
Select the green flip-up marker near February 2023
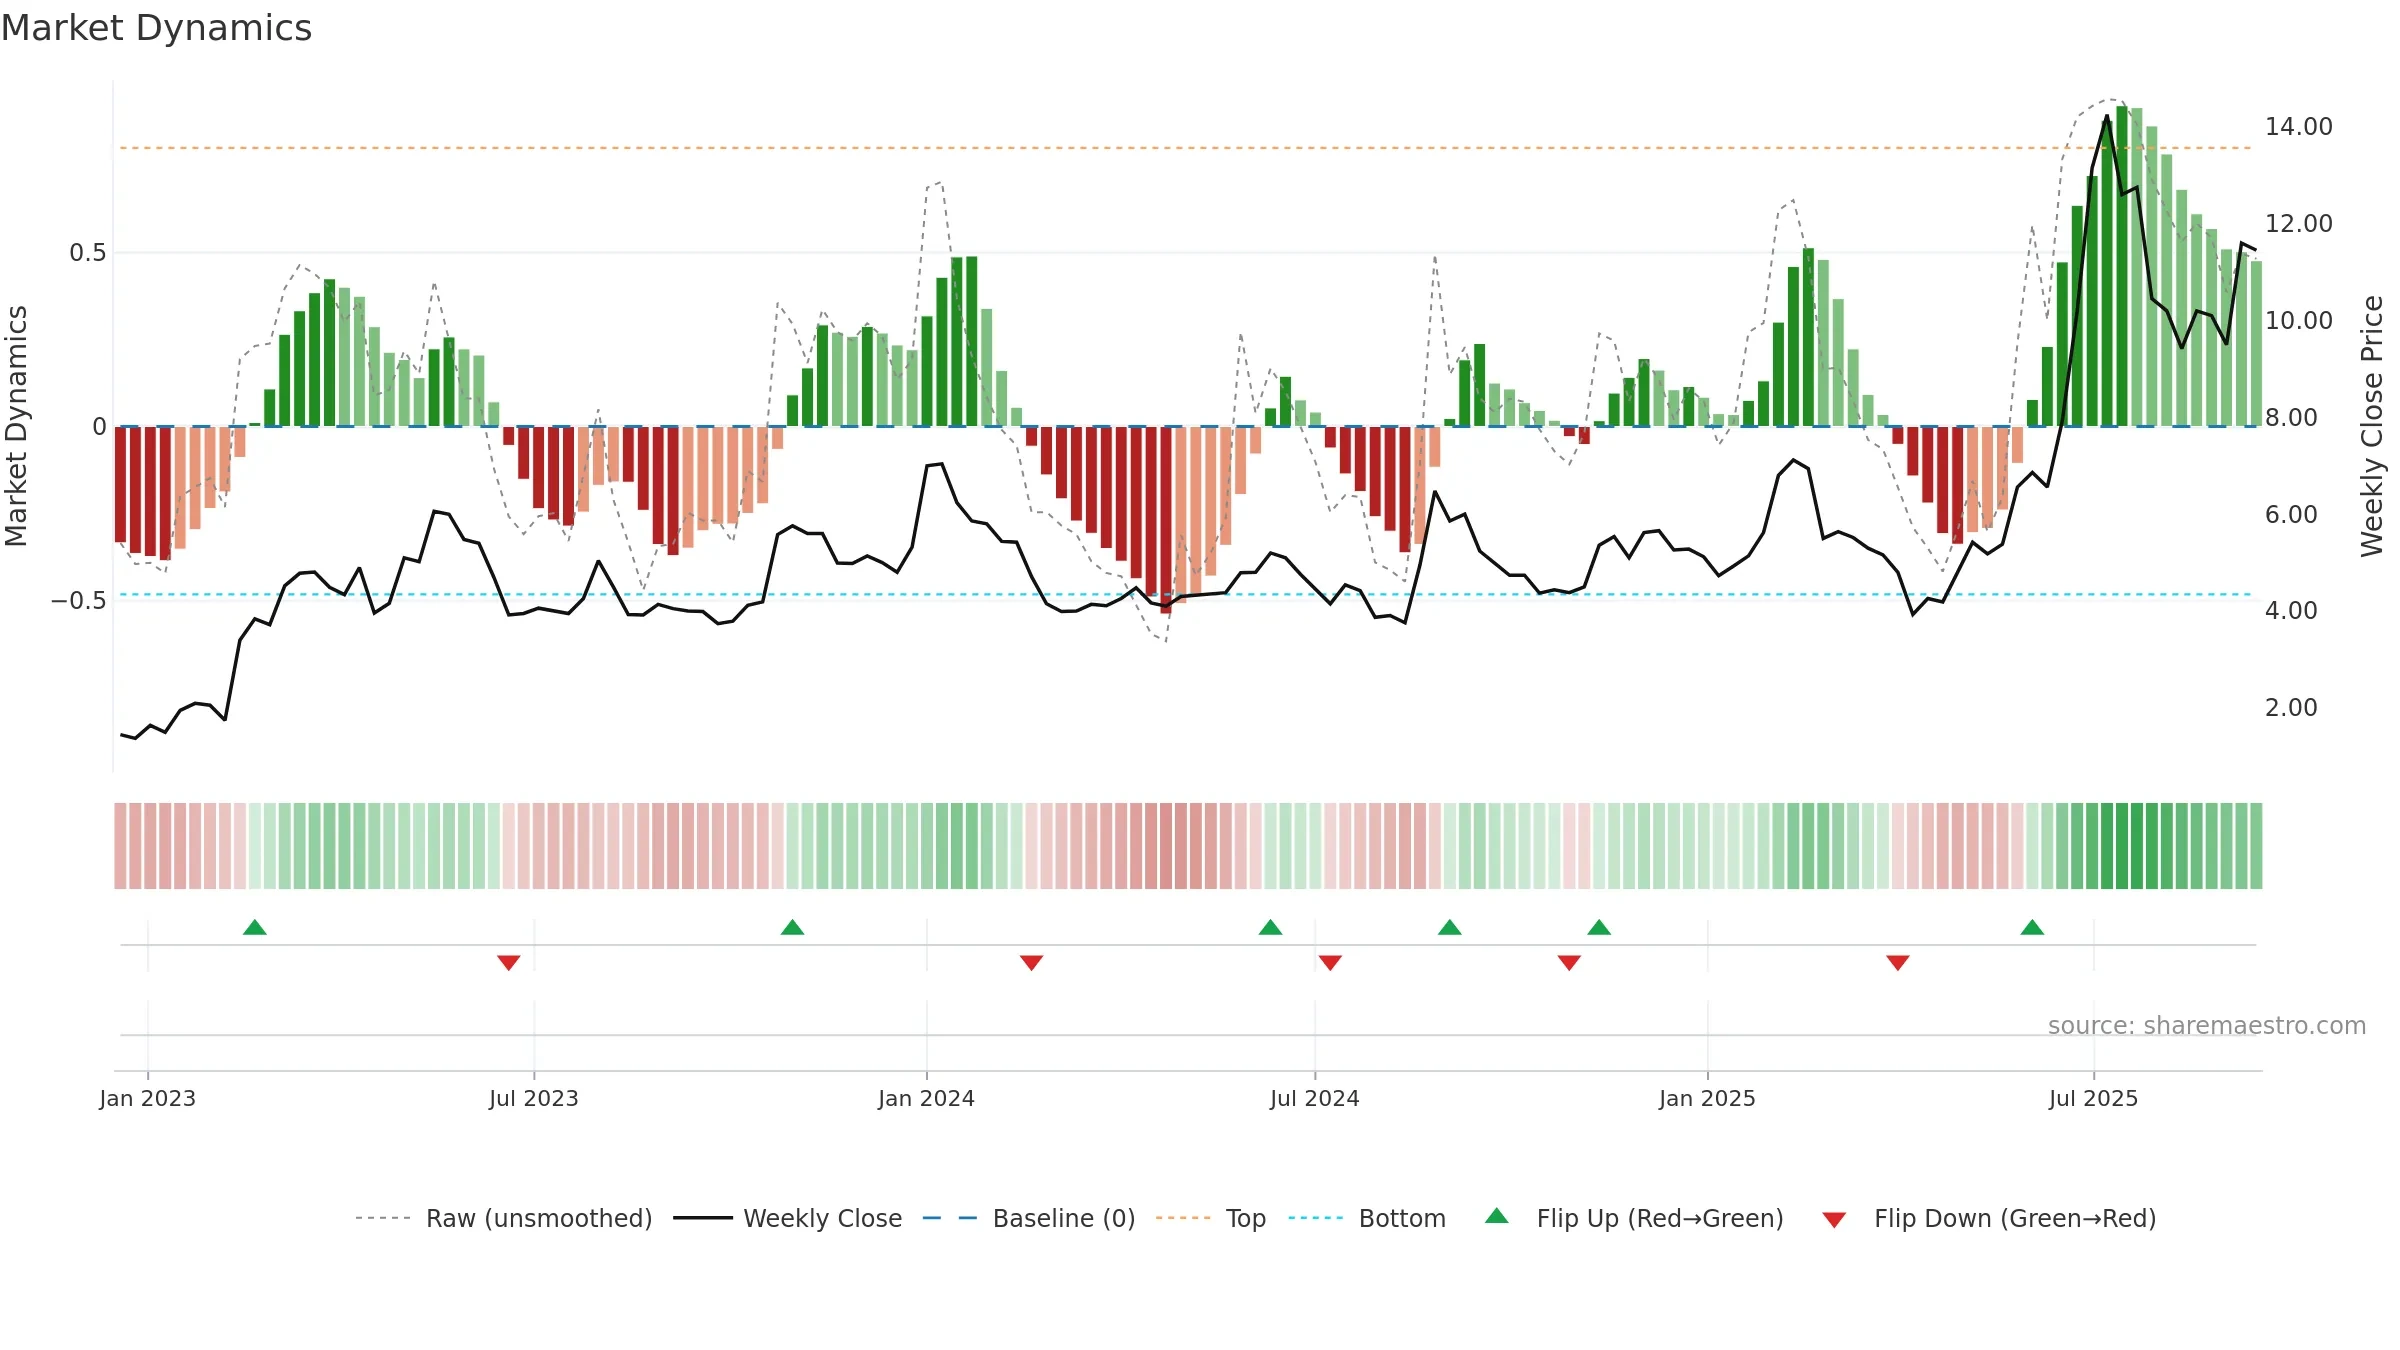[x=255, y=927]
